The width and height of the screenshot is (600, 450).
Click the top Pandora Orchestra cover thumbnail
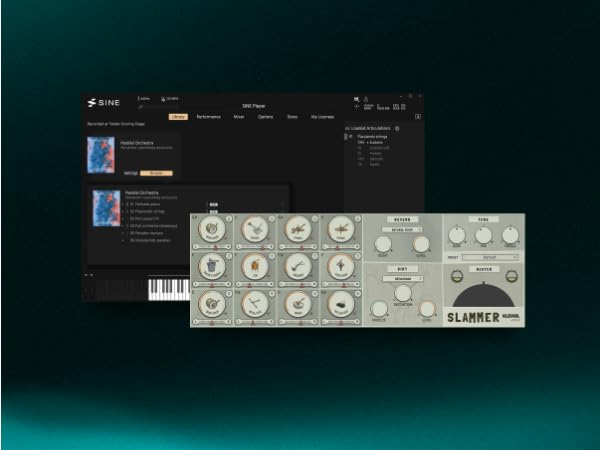(x=101, y=155)
